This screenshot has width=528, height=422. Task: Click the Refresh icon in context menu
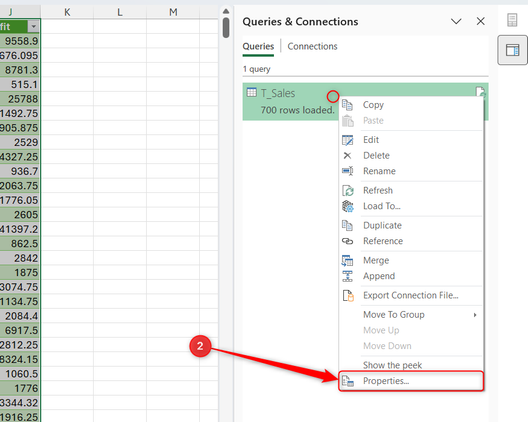[x=348, y=191]
